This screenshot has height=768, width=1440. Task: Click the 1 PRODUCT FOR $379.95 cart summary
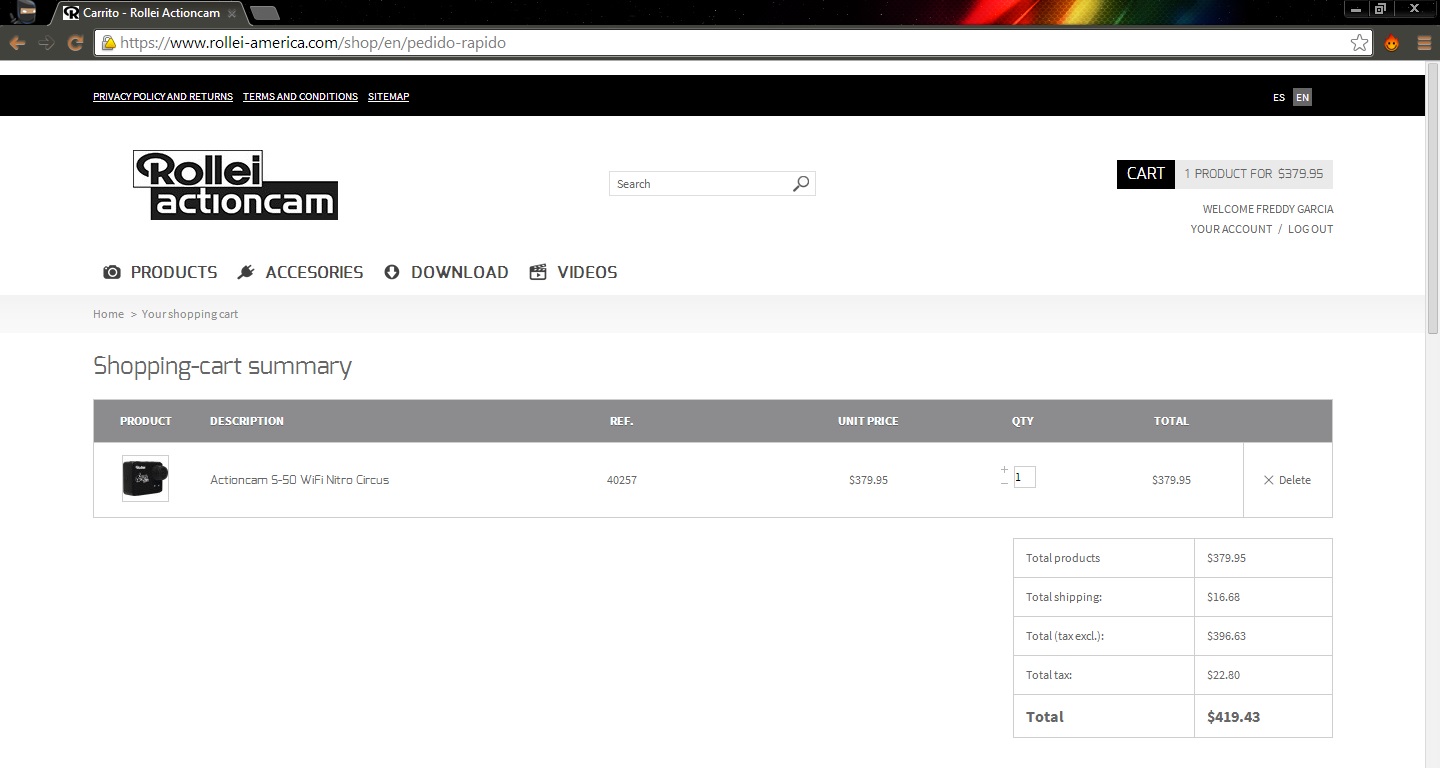[1253, 174]
